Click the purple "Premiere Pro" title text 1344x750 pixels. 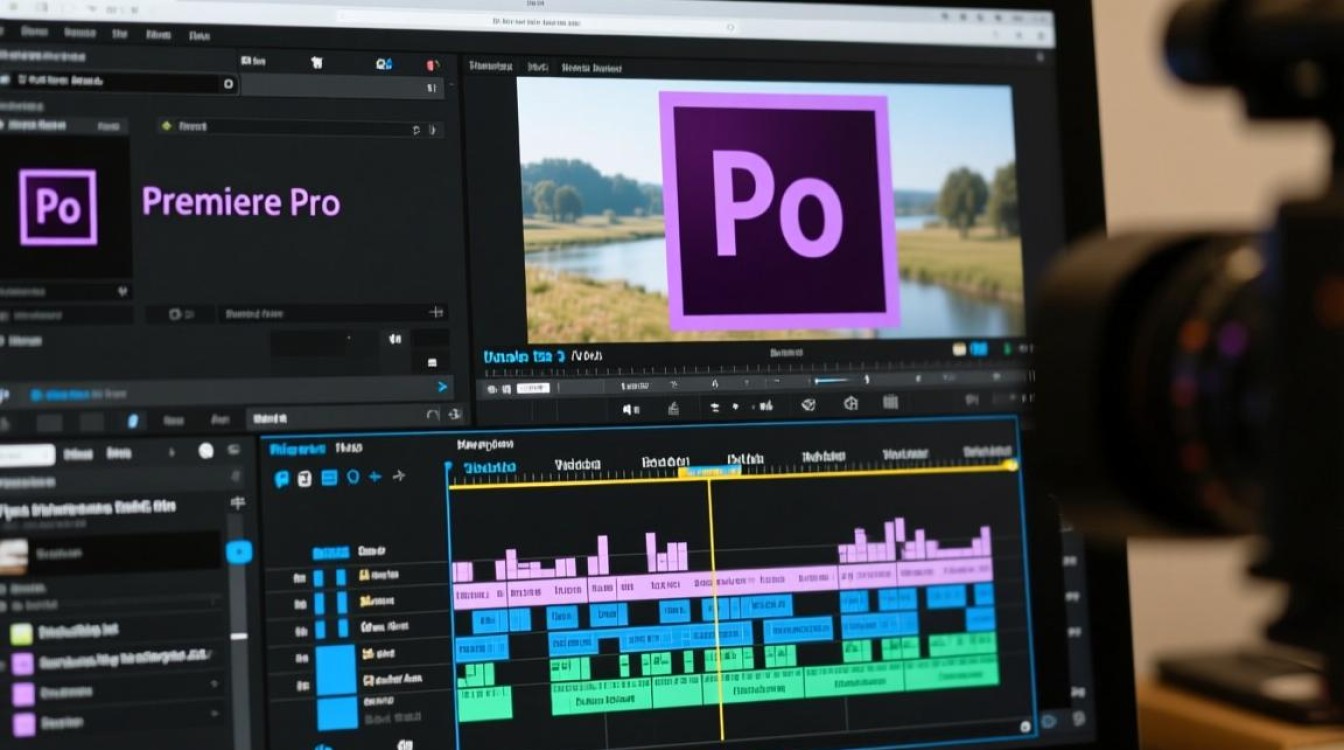click(x=241, y=202)
